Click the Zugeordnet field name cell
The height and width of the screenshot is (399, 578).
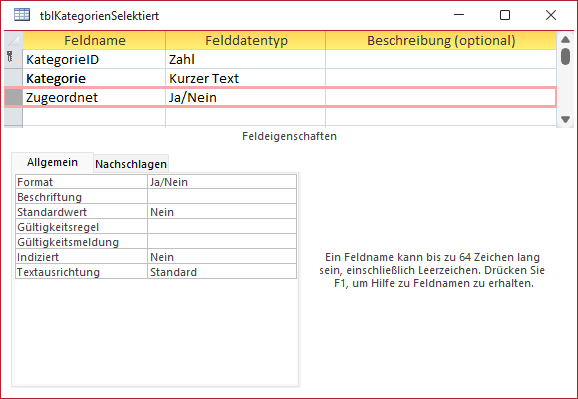coord(94,97)
